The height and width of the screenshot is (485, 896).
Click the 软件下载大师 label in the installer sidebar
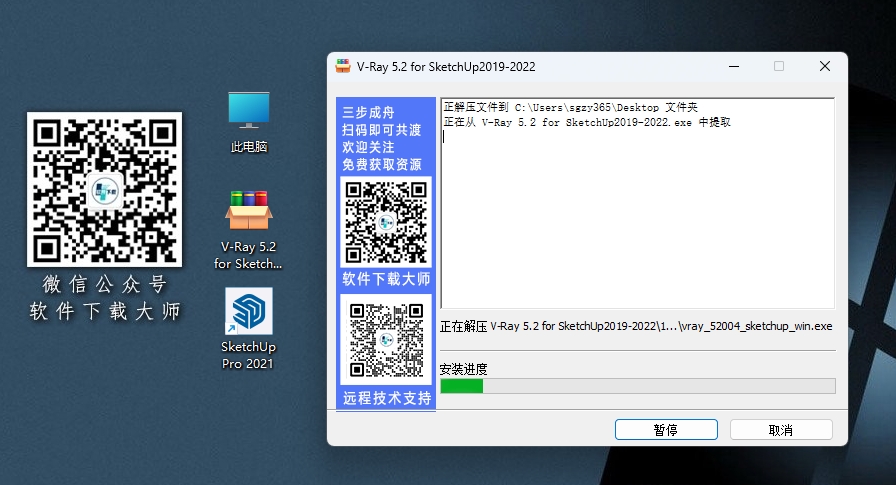tap(386, 279)
